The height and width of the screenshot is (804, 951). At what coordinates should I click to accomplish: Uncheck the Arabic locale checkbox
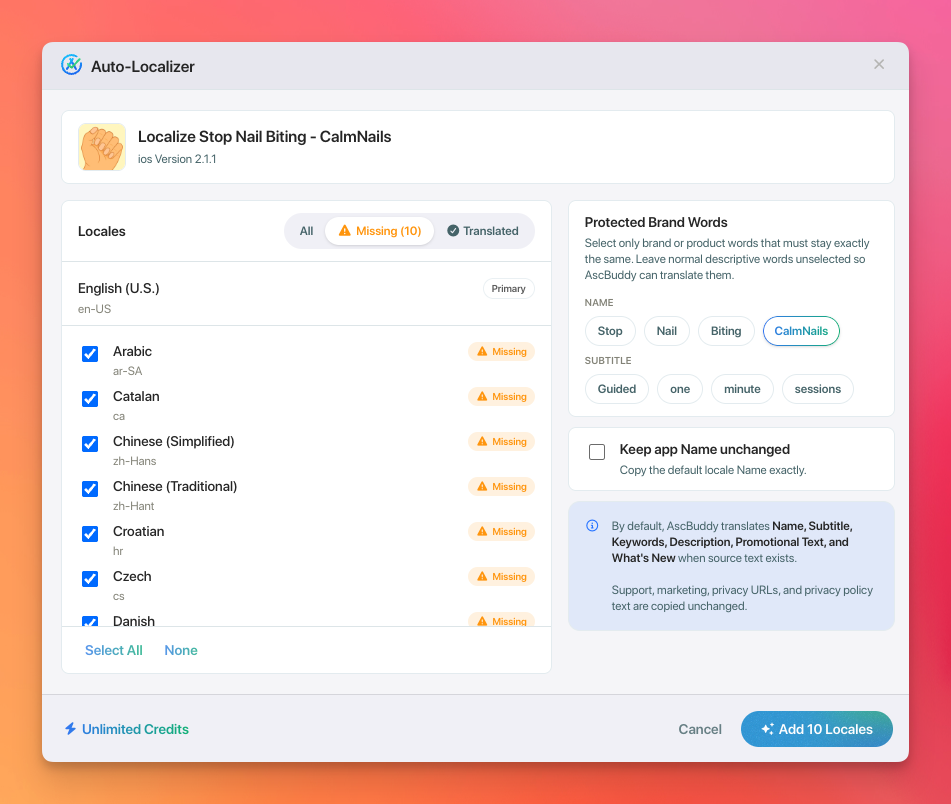tap(90, 353)
